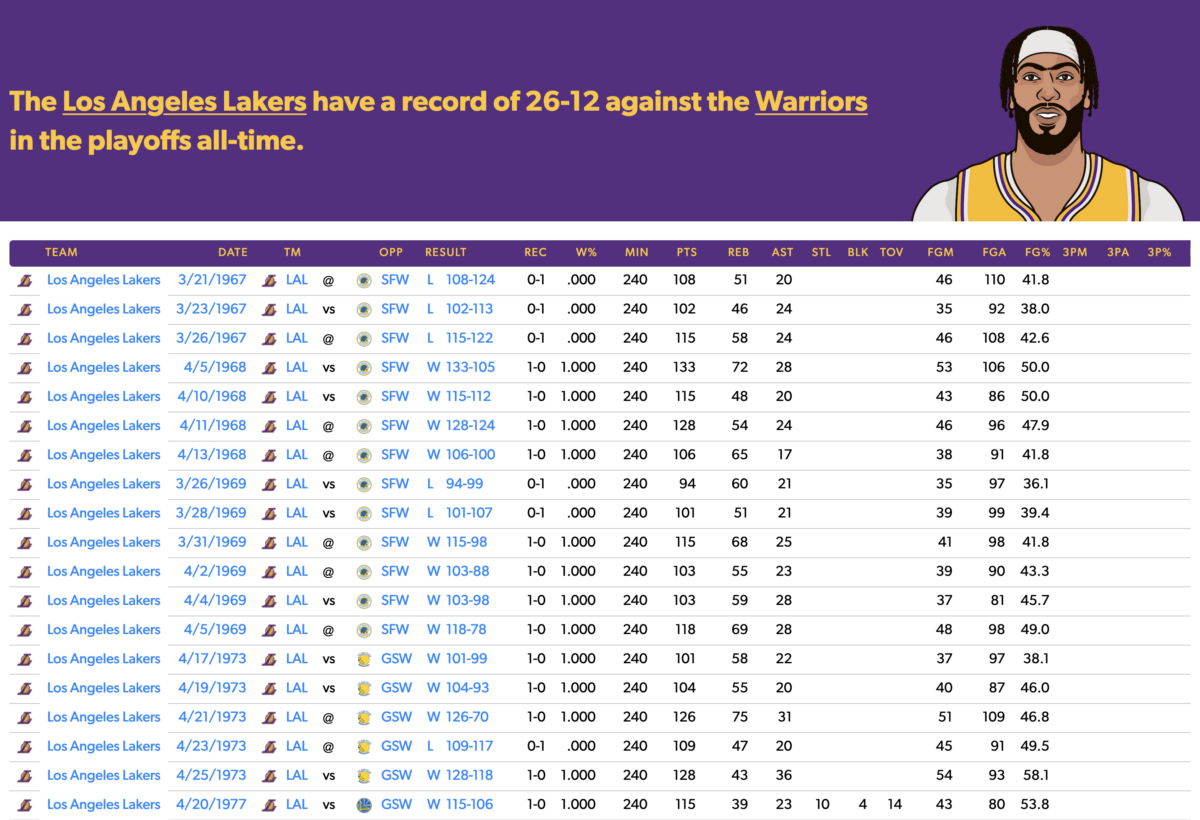1200x820 pixels.
Task: Sort table by 3PM column header
Action: (1075, 252)
